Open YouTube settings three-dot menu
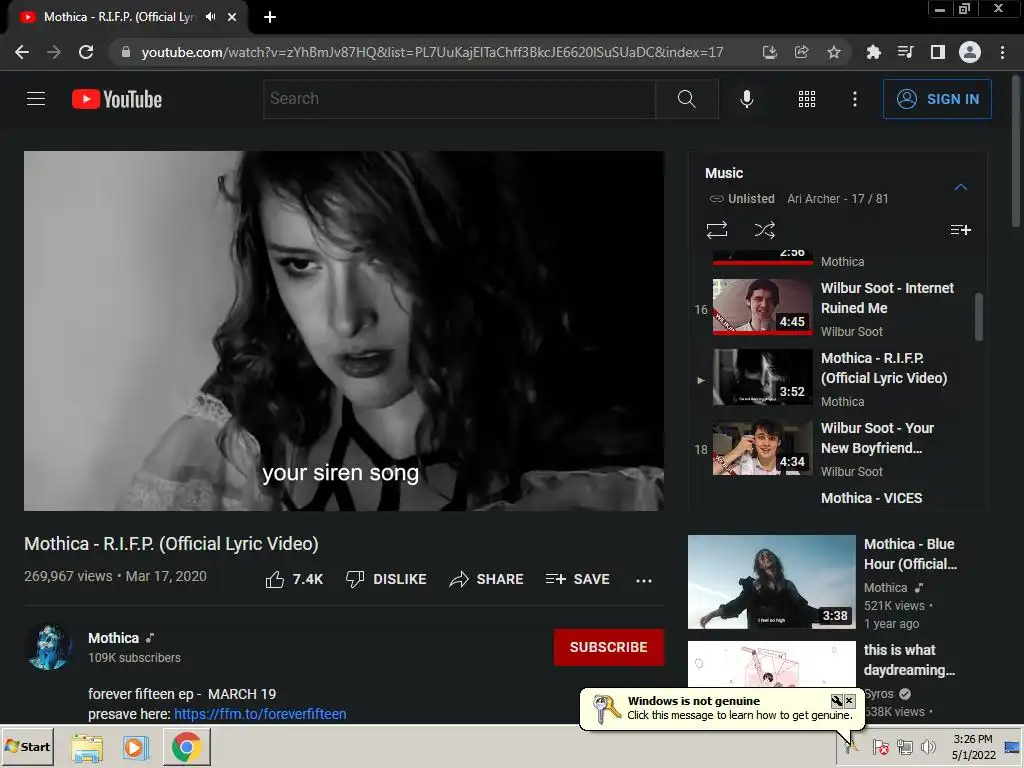This screenshot has width=1024, height=768. pos(854,99)
